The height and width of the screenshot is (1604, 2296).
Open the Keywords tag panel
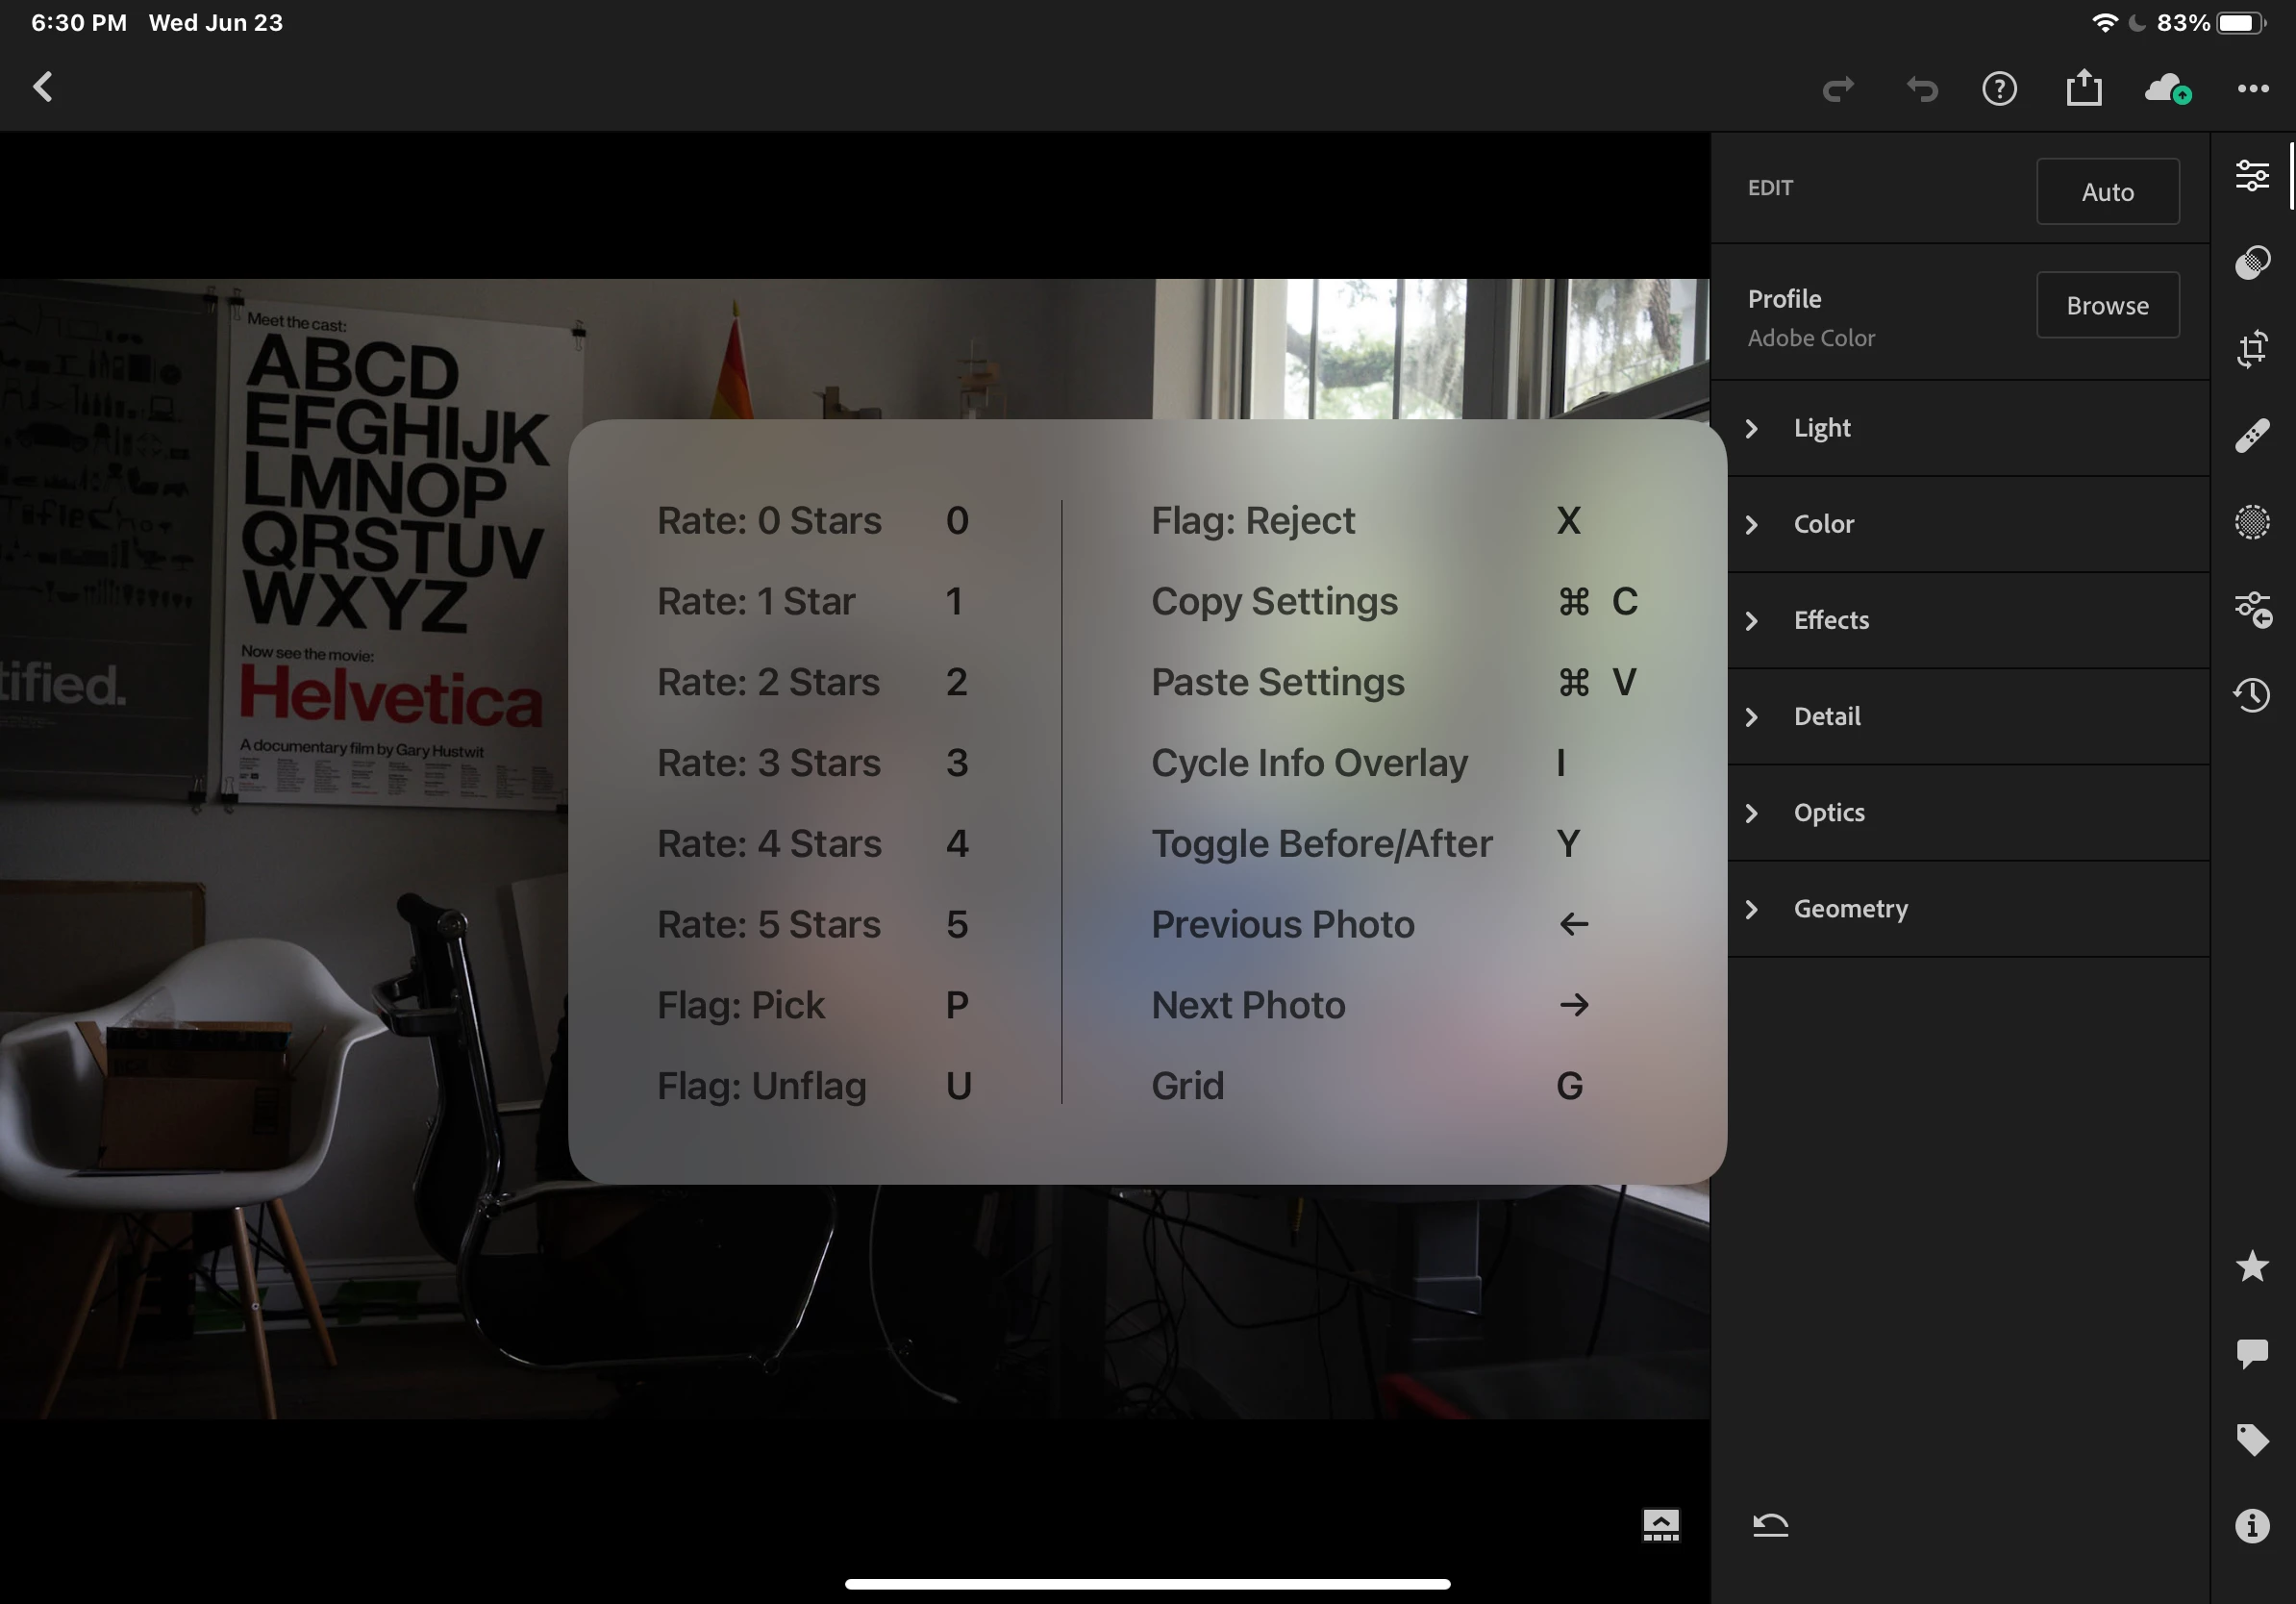[x=2252, y=1439]
